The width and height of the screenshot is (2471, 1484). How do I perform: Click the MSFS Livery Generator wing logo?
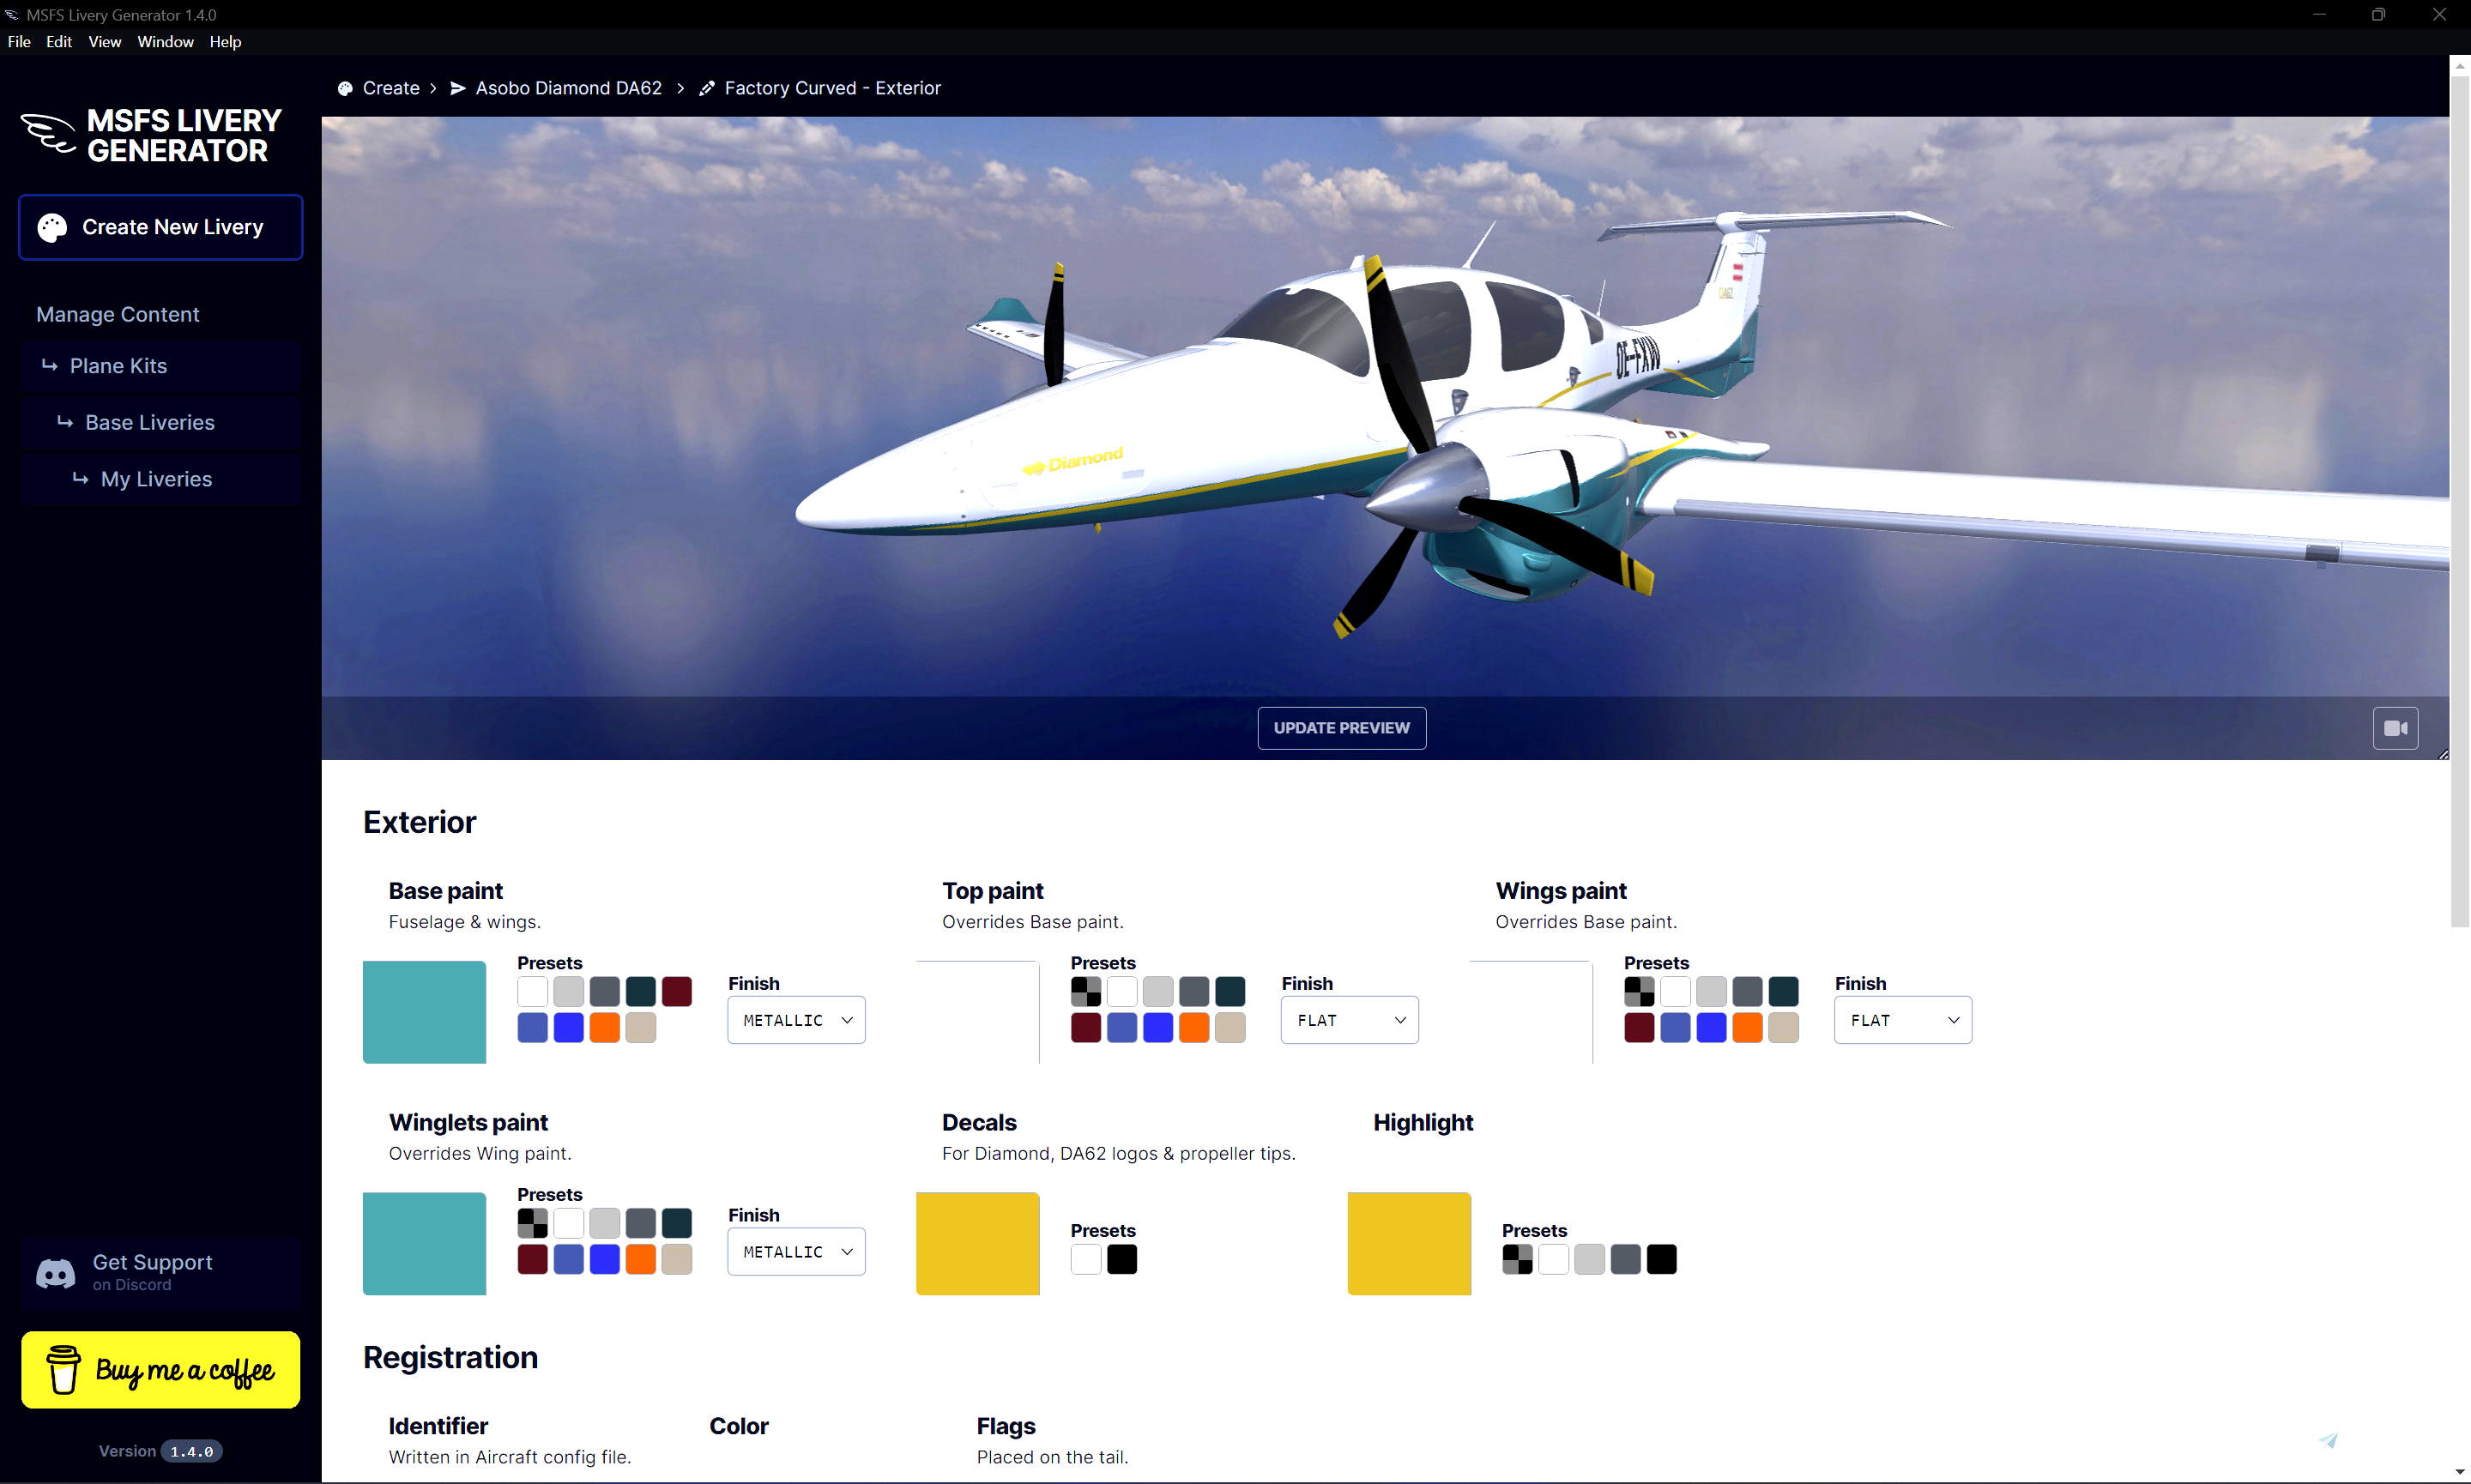[x=47, y=133]
